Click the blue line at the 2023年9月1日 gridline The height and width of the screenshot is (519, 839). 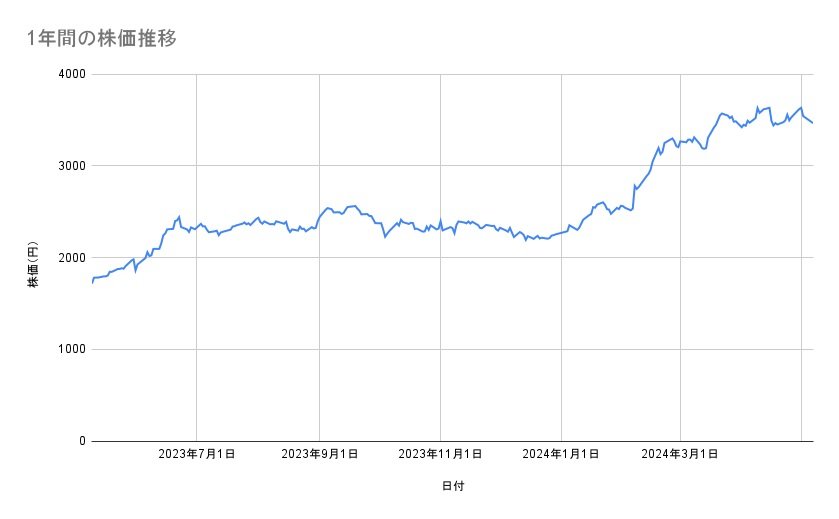pyautogui.click(x=320, y=218)
